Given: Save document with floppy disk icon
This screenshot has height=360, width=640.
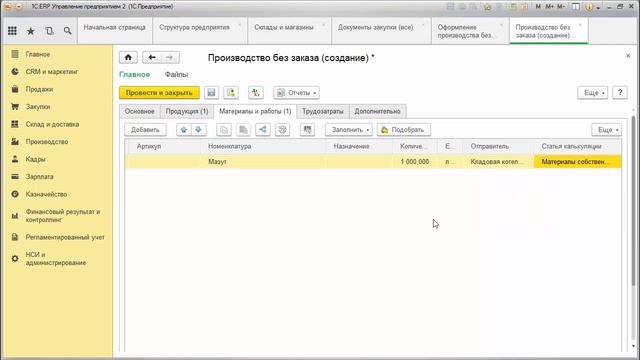Looking at the screenshot, I should pyautogui.click(x=211, y=93).
